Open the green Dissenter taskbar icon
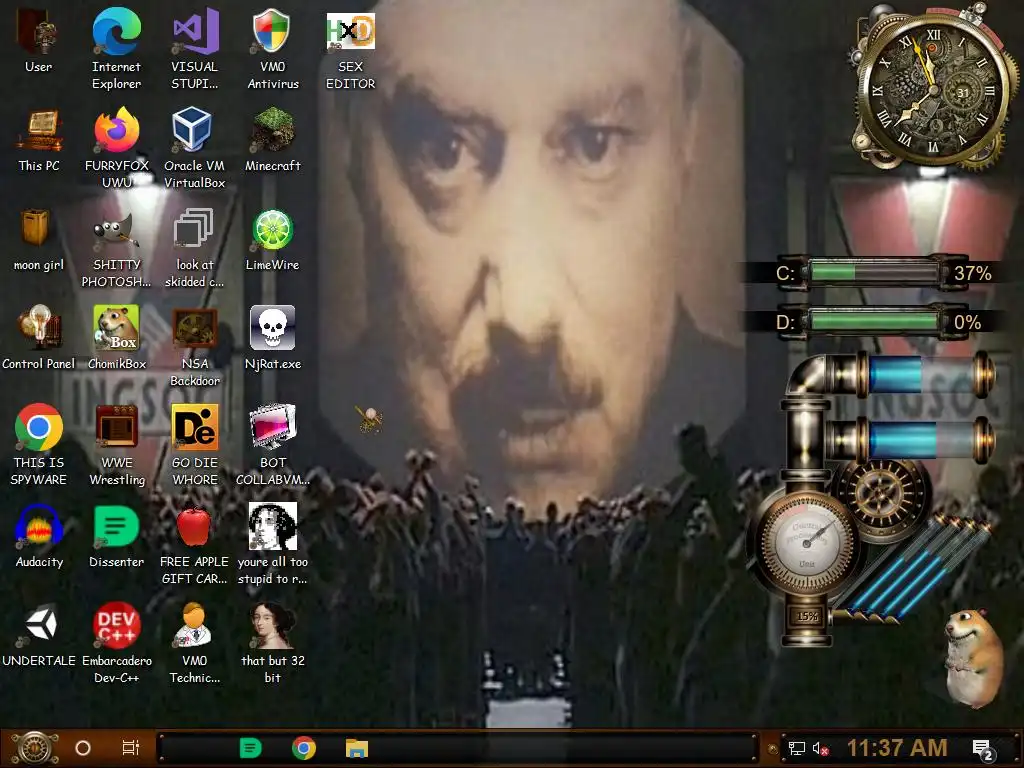The height and width of the screenshot is (768, 1024). point(250,748)
